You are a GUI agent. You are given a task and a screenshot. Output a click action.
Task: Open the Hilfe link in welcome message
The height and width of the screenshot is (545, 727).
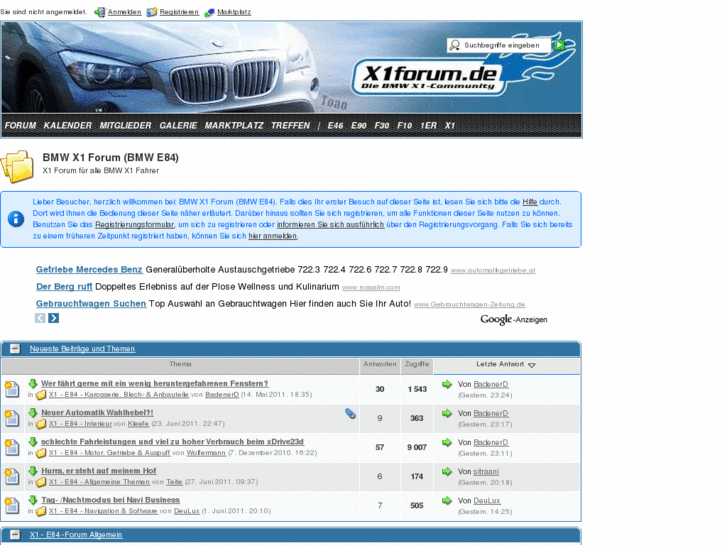click(530, 202)
